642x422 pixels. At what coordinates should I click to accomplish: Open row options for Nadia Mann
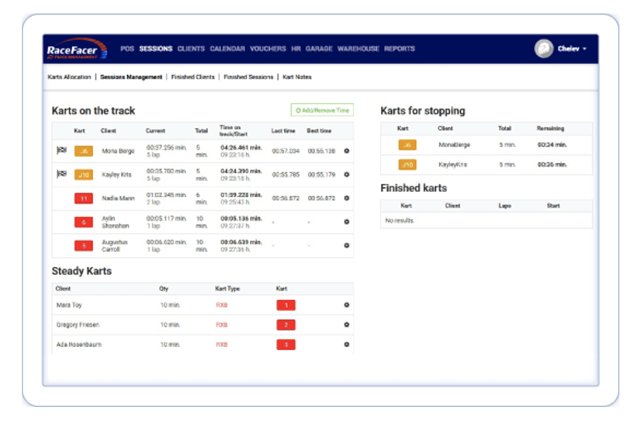(x=346, y=199)
